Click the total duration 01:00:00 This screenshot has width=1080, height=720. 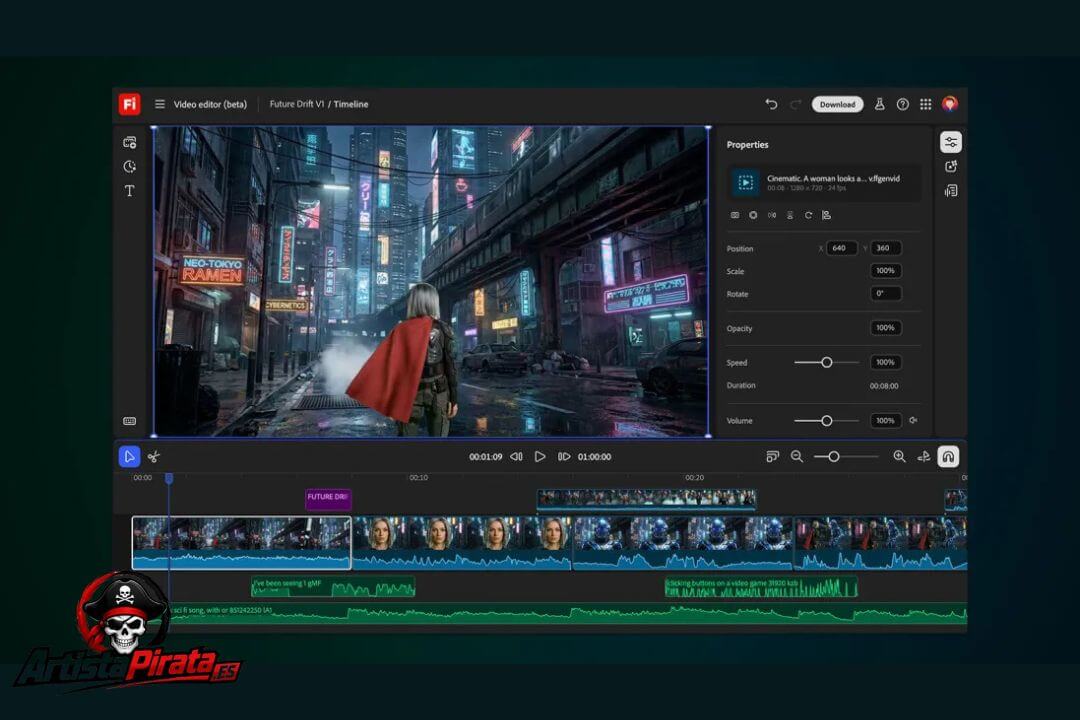click(594, 457)
